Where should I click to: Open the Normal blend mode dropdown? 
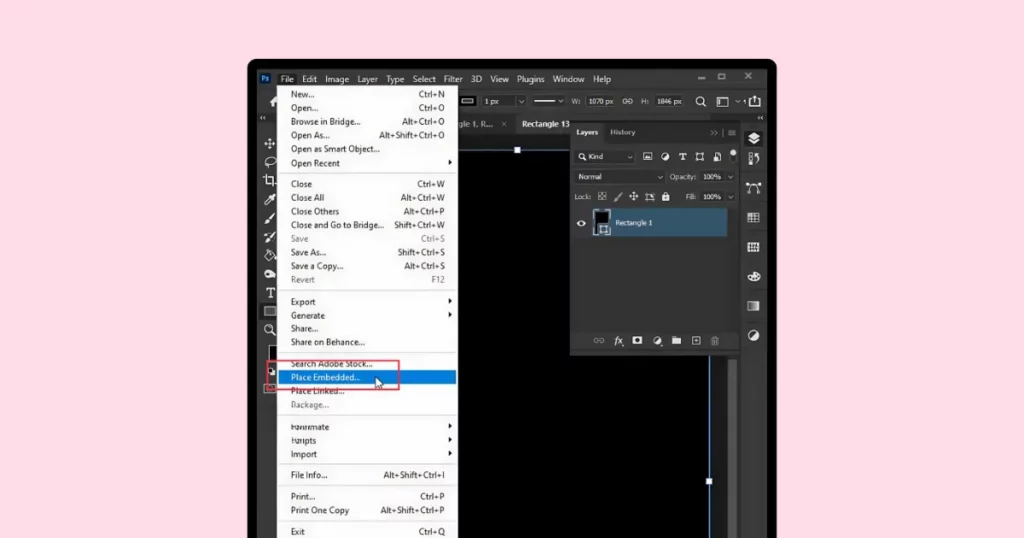click(x=619, y=177)
